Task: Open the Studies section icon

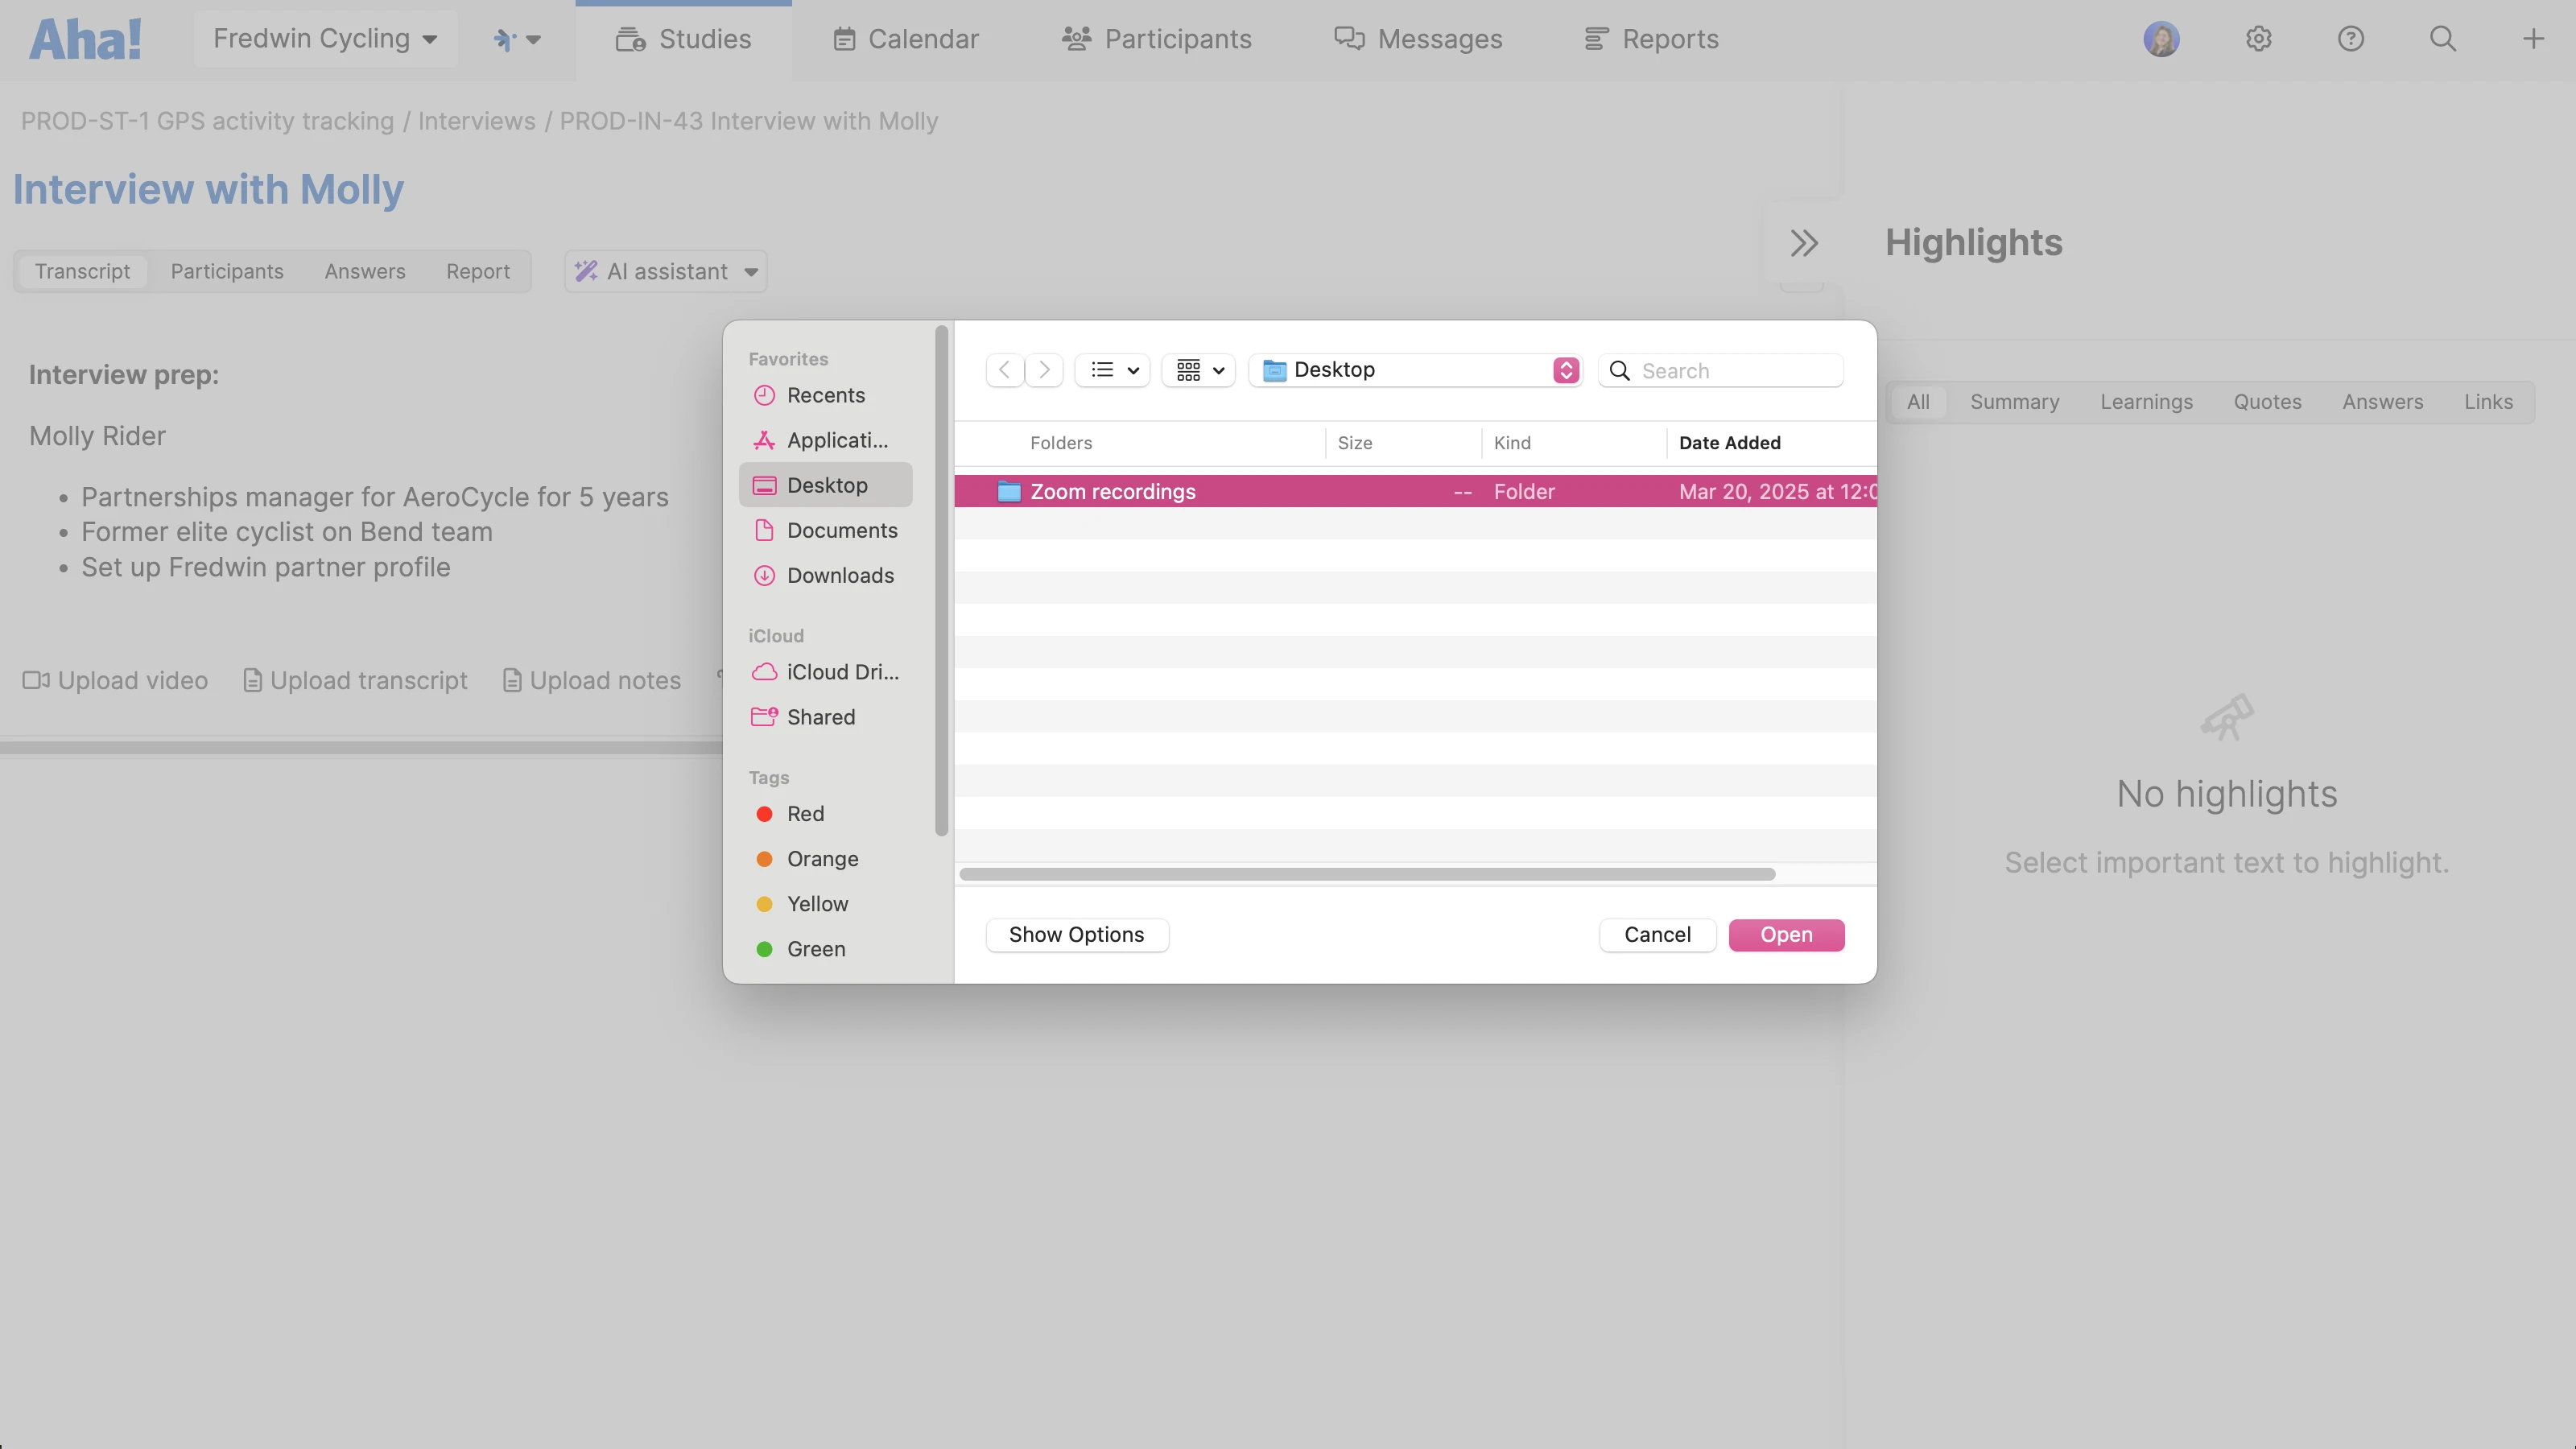Action: click(x=630, y=39)
